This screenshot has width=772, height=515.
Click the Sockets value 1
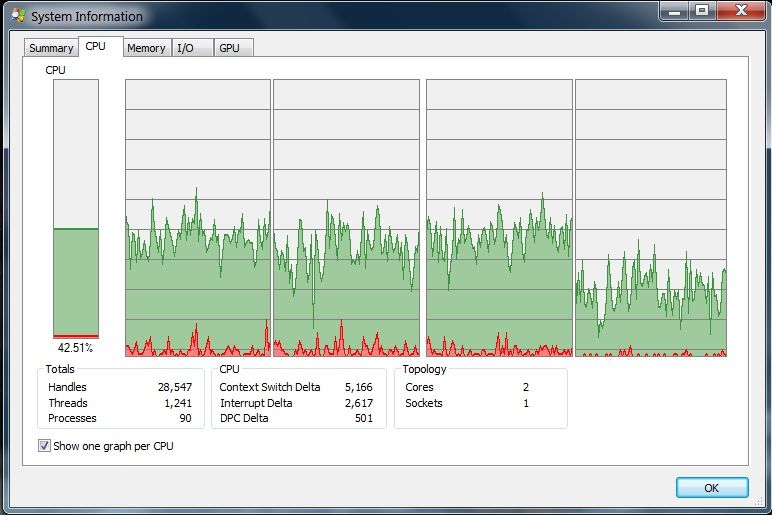(526, 403)
